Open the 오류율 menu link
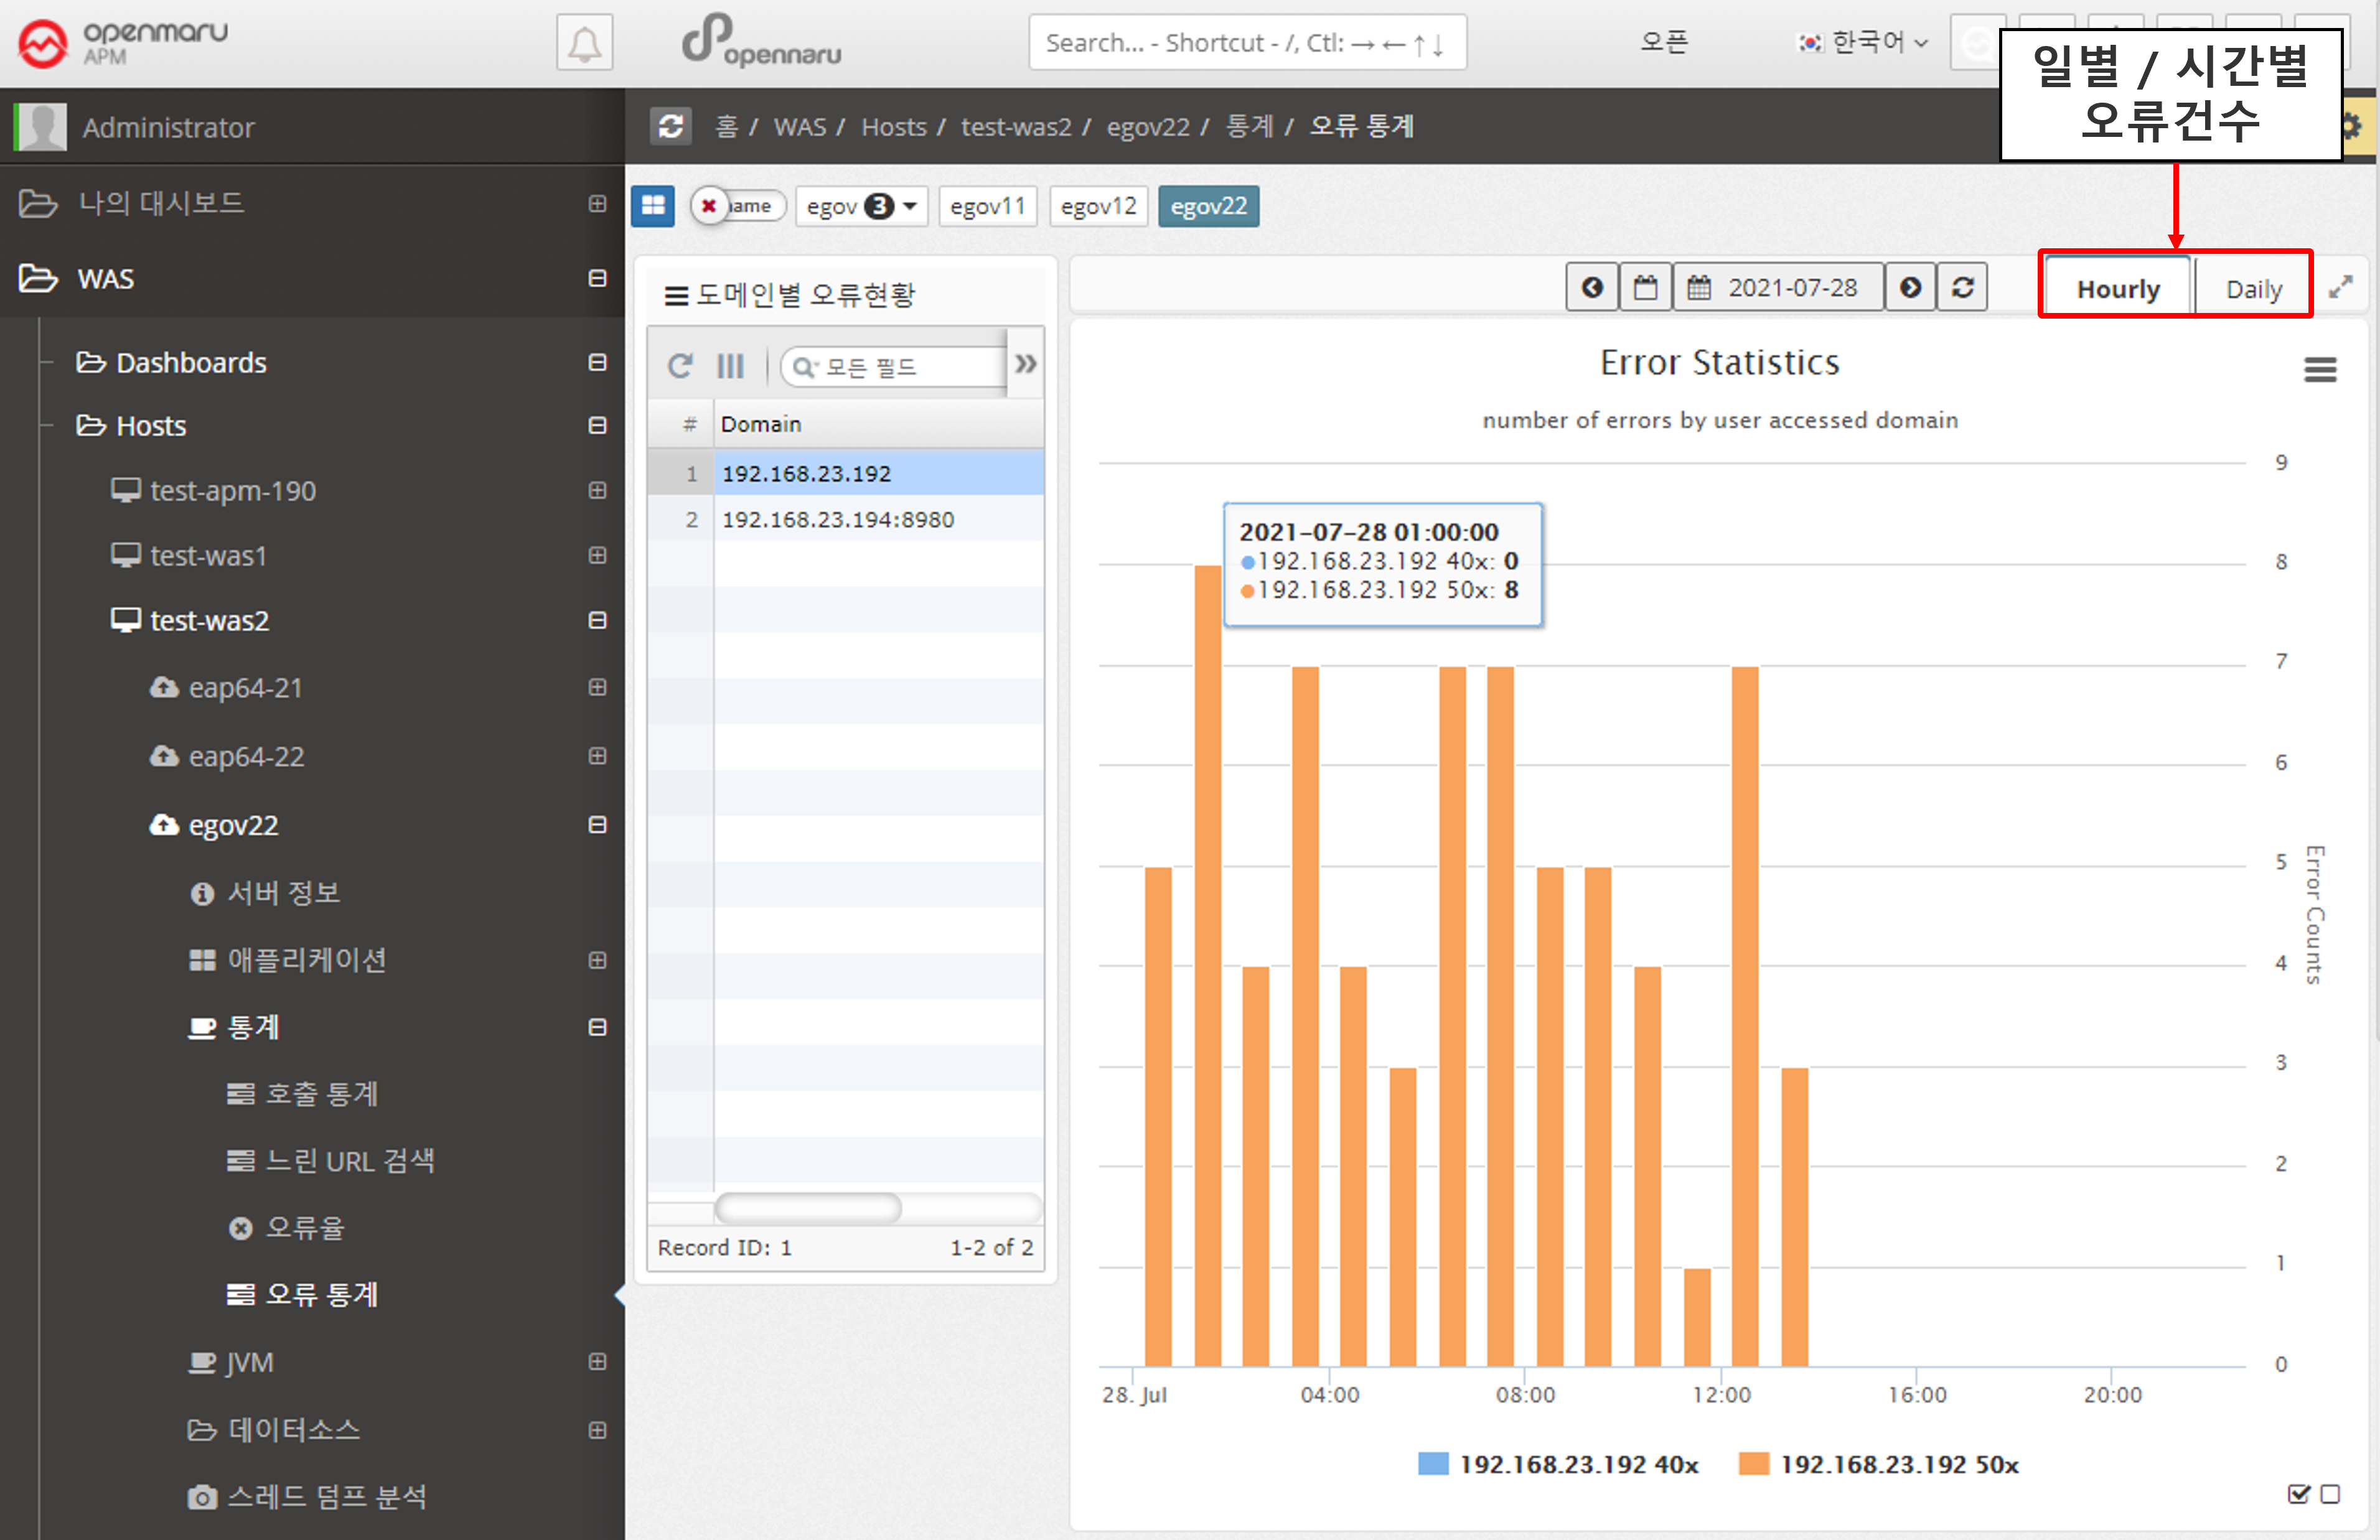2380x1540 pixels. click(304, 1227)
